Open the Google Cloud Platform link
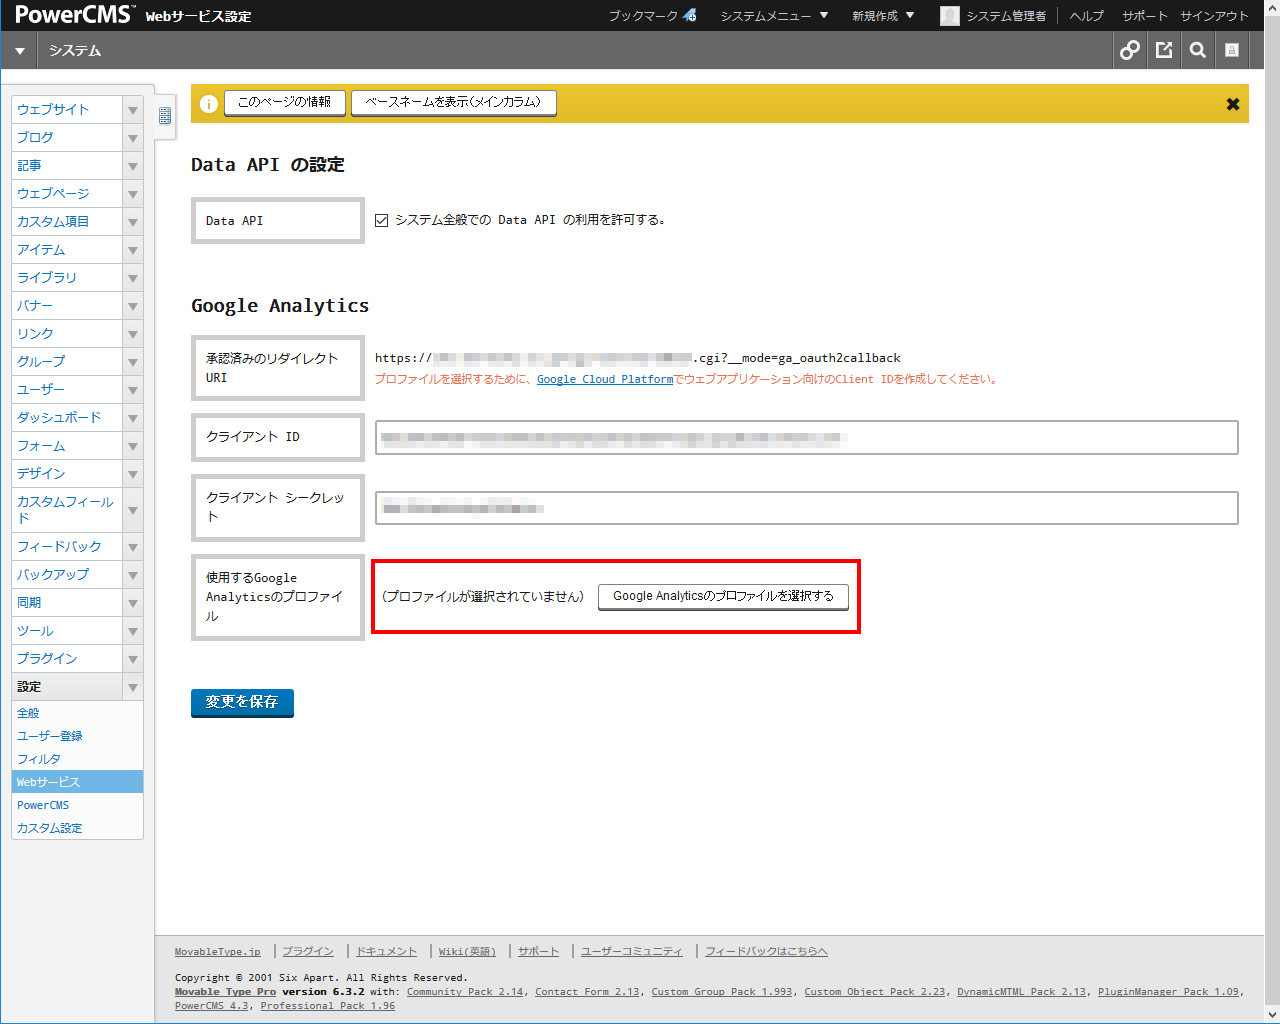This screenshot has width=1280, height=1024. click(605, 379)
